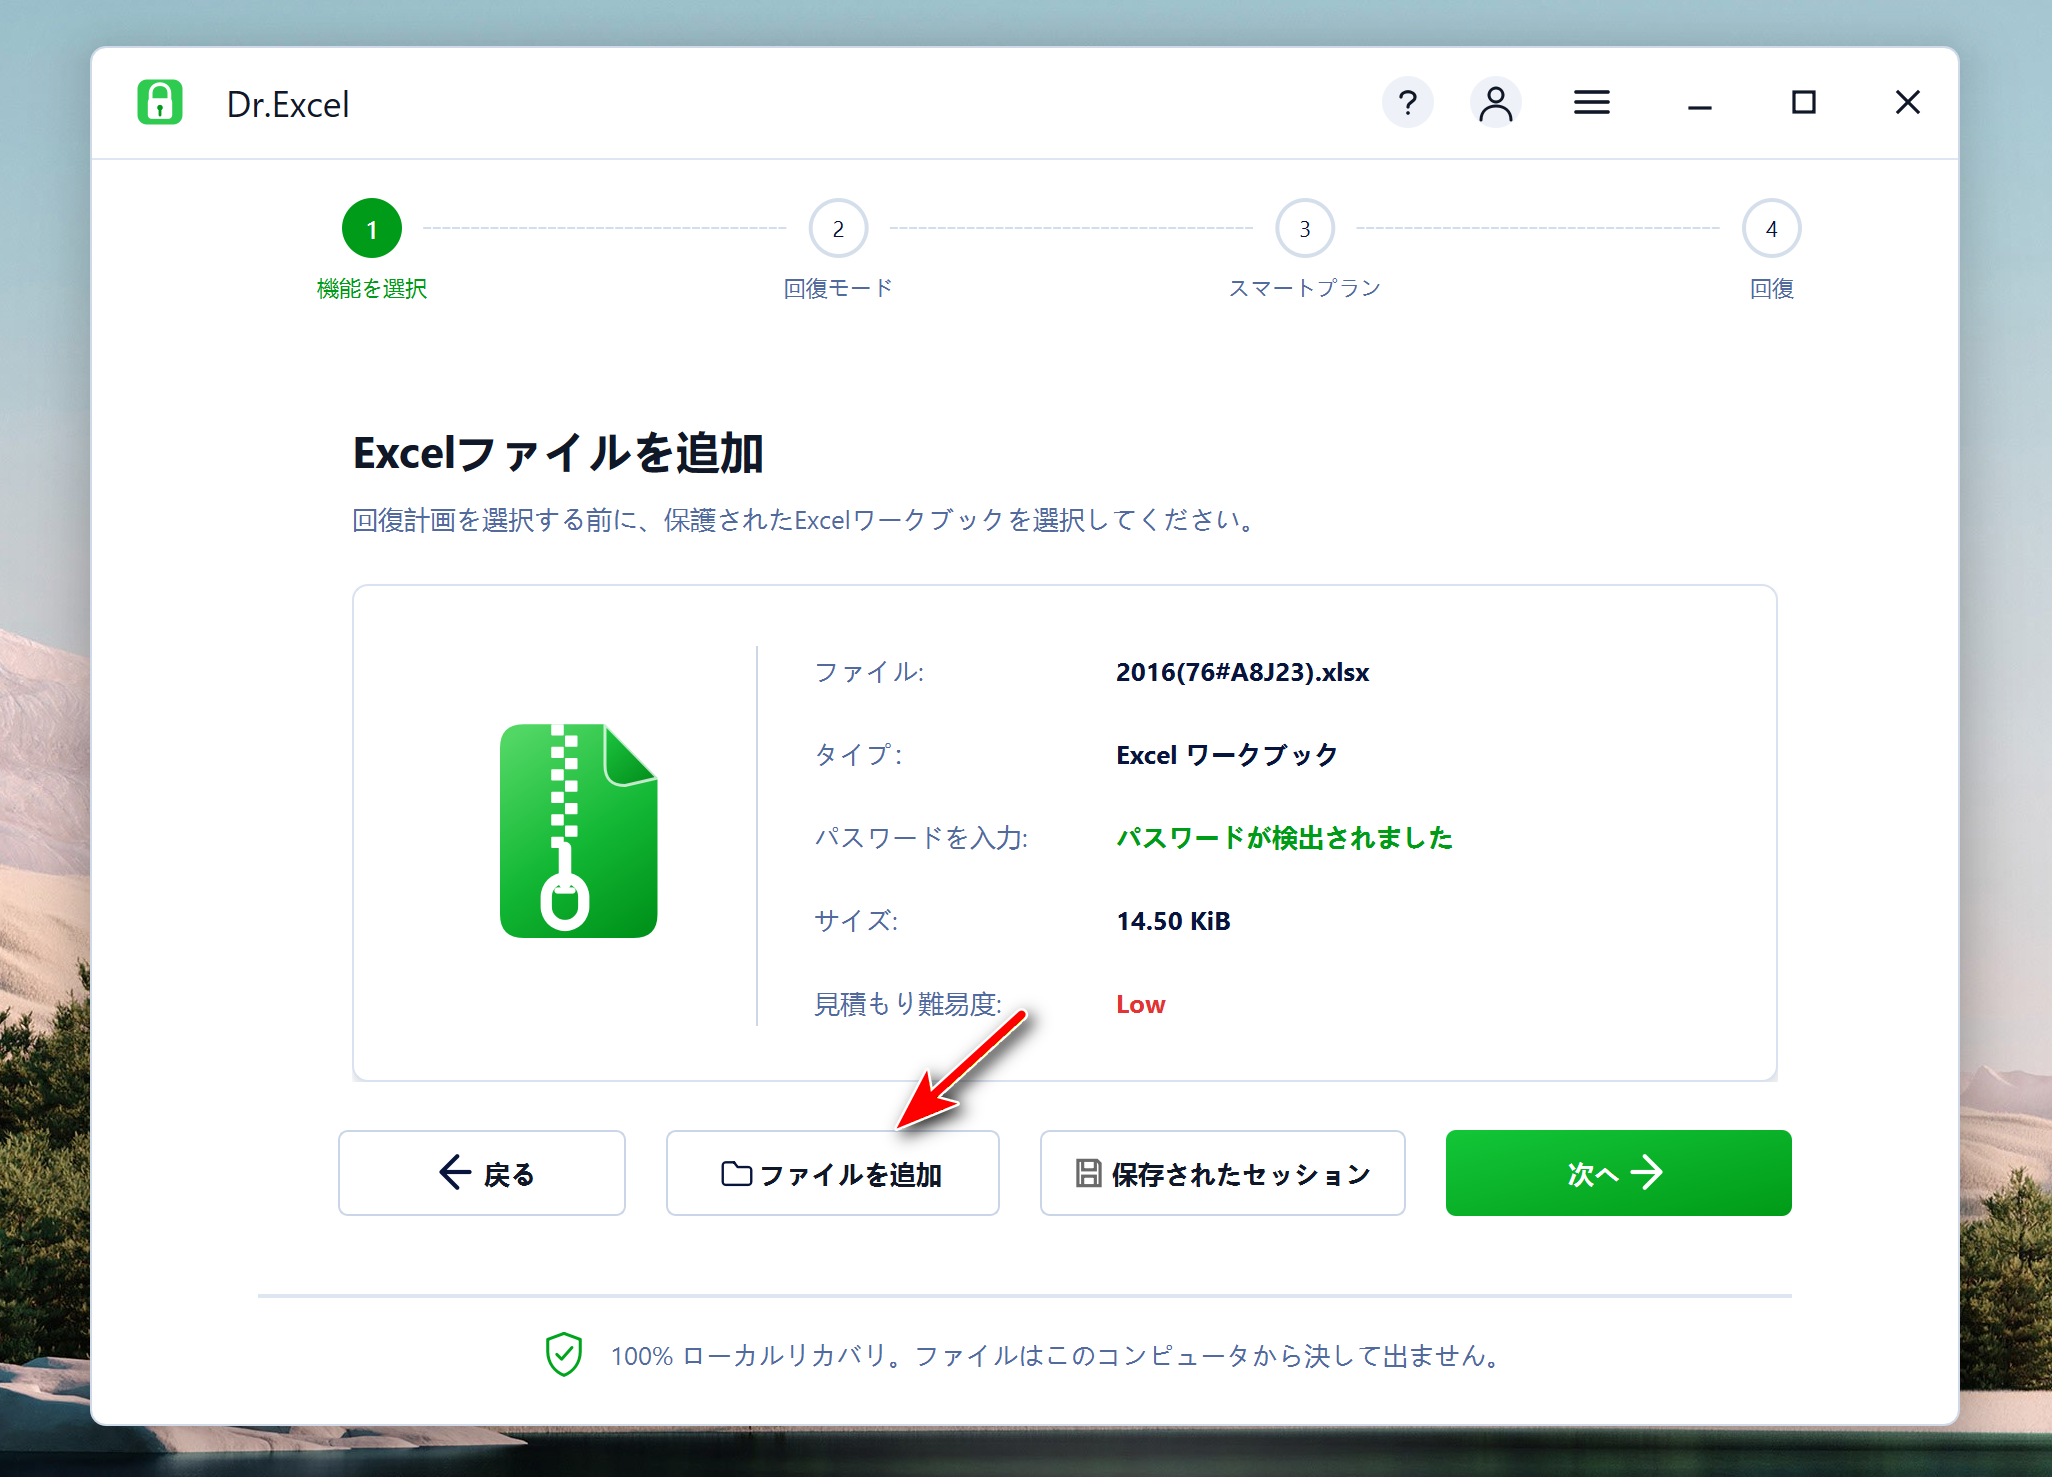Open the help question mark icon
2052x1477 pixels.
pyautogui.click(x=1407, y=103)
